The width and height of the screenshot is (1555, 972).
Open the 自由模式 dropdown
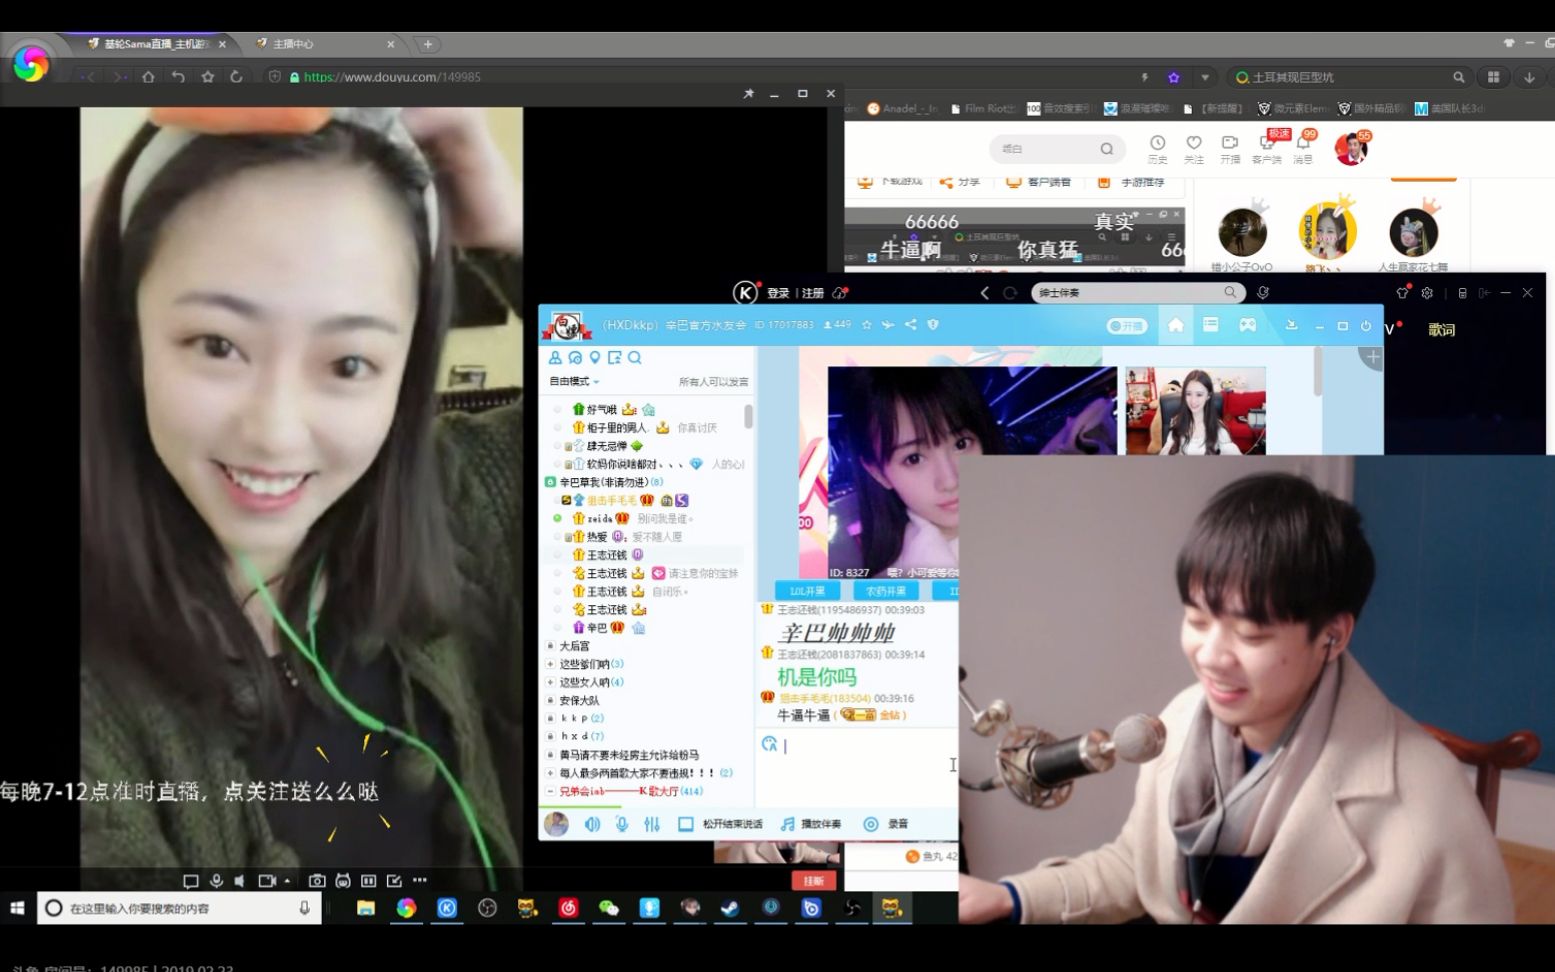point(574,382)
